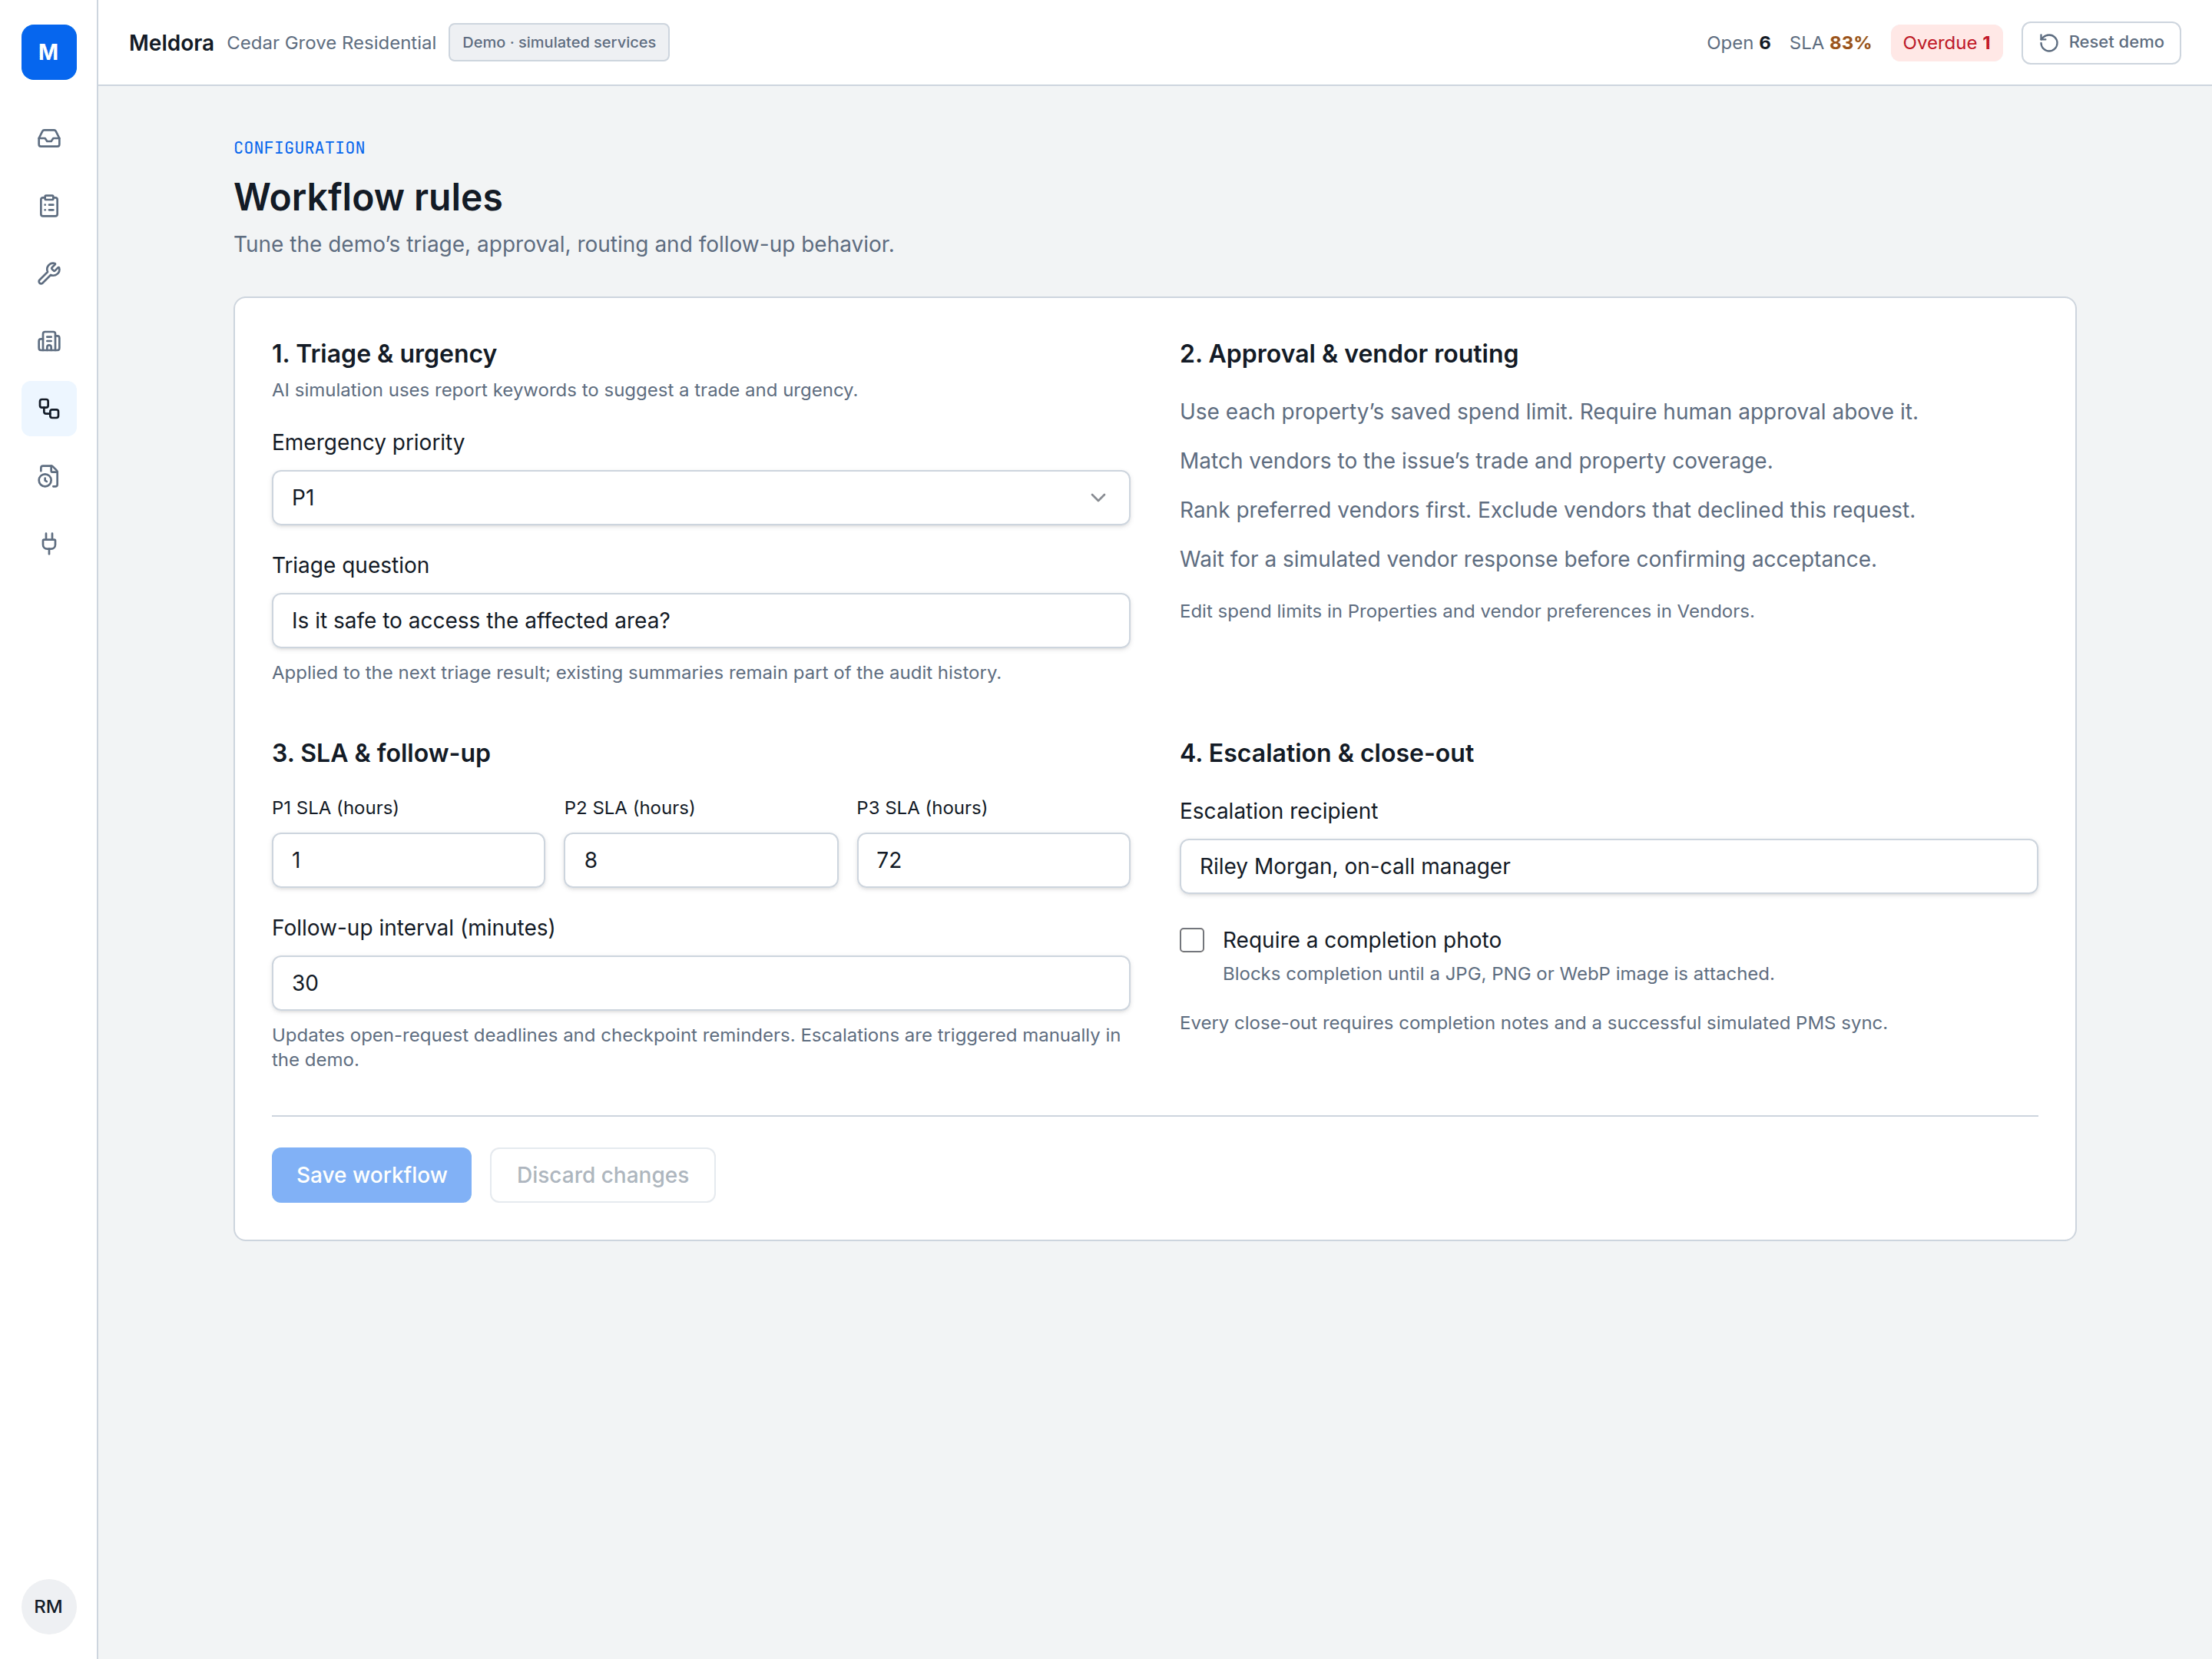Click the Overdue 1 badge
Viewport: 2212px width, 1659px height.
coord(1945,43)
